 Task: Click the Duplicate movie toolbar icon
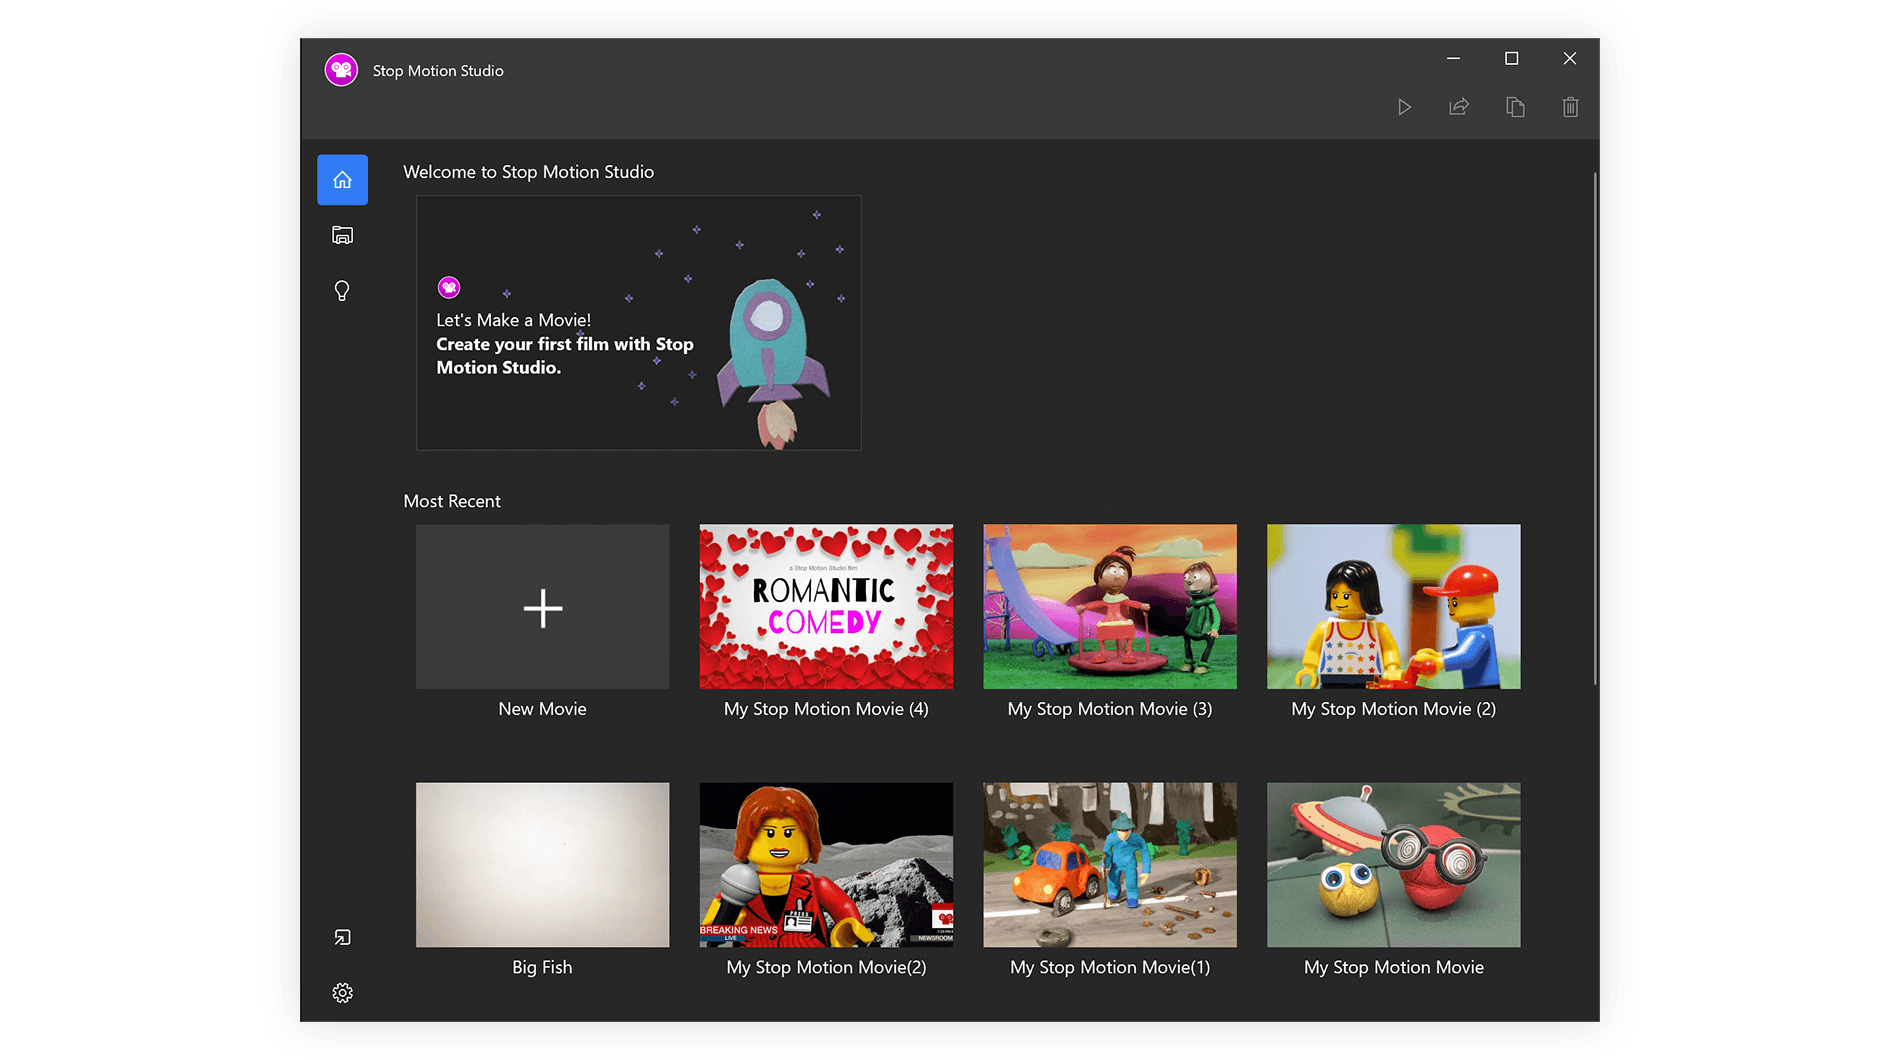(x=1515, y=107)
